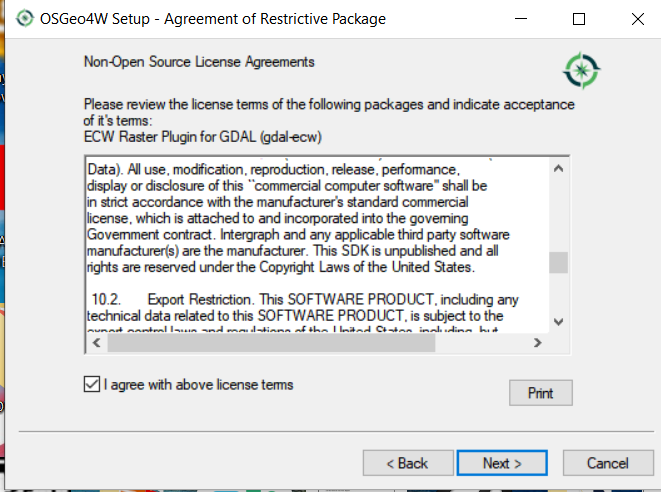Click the horizontal scrollbar right arrow
The image size is (661, 492).
click(x=537, y=343)
